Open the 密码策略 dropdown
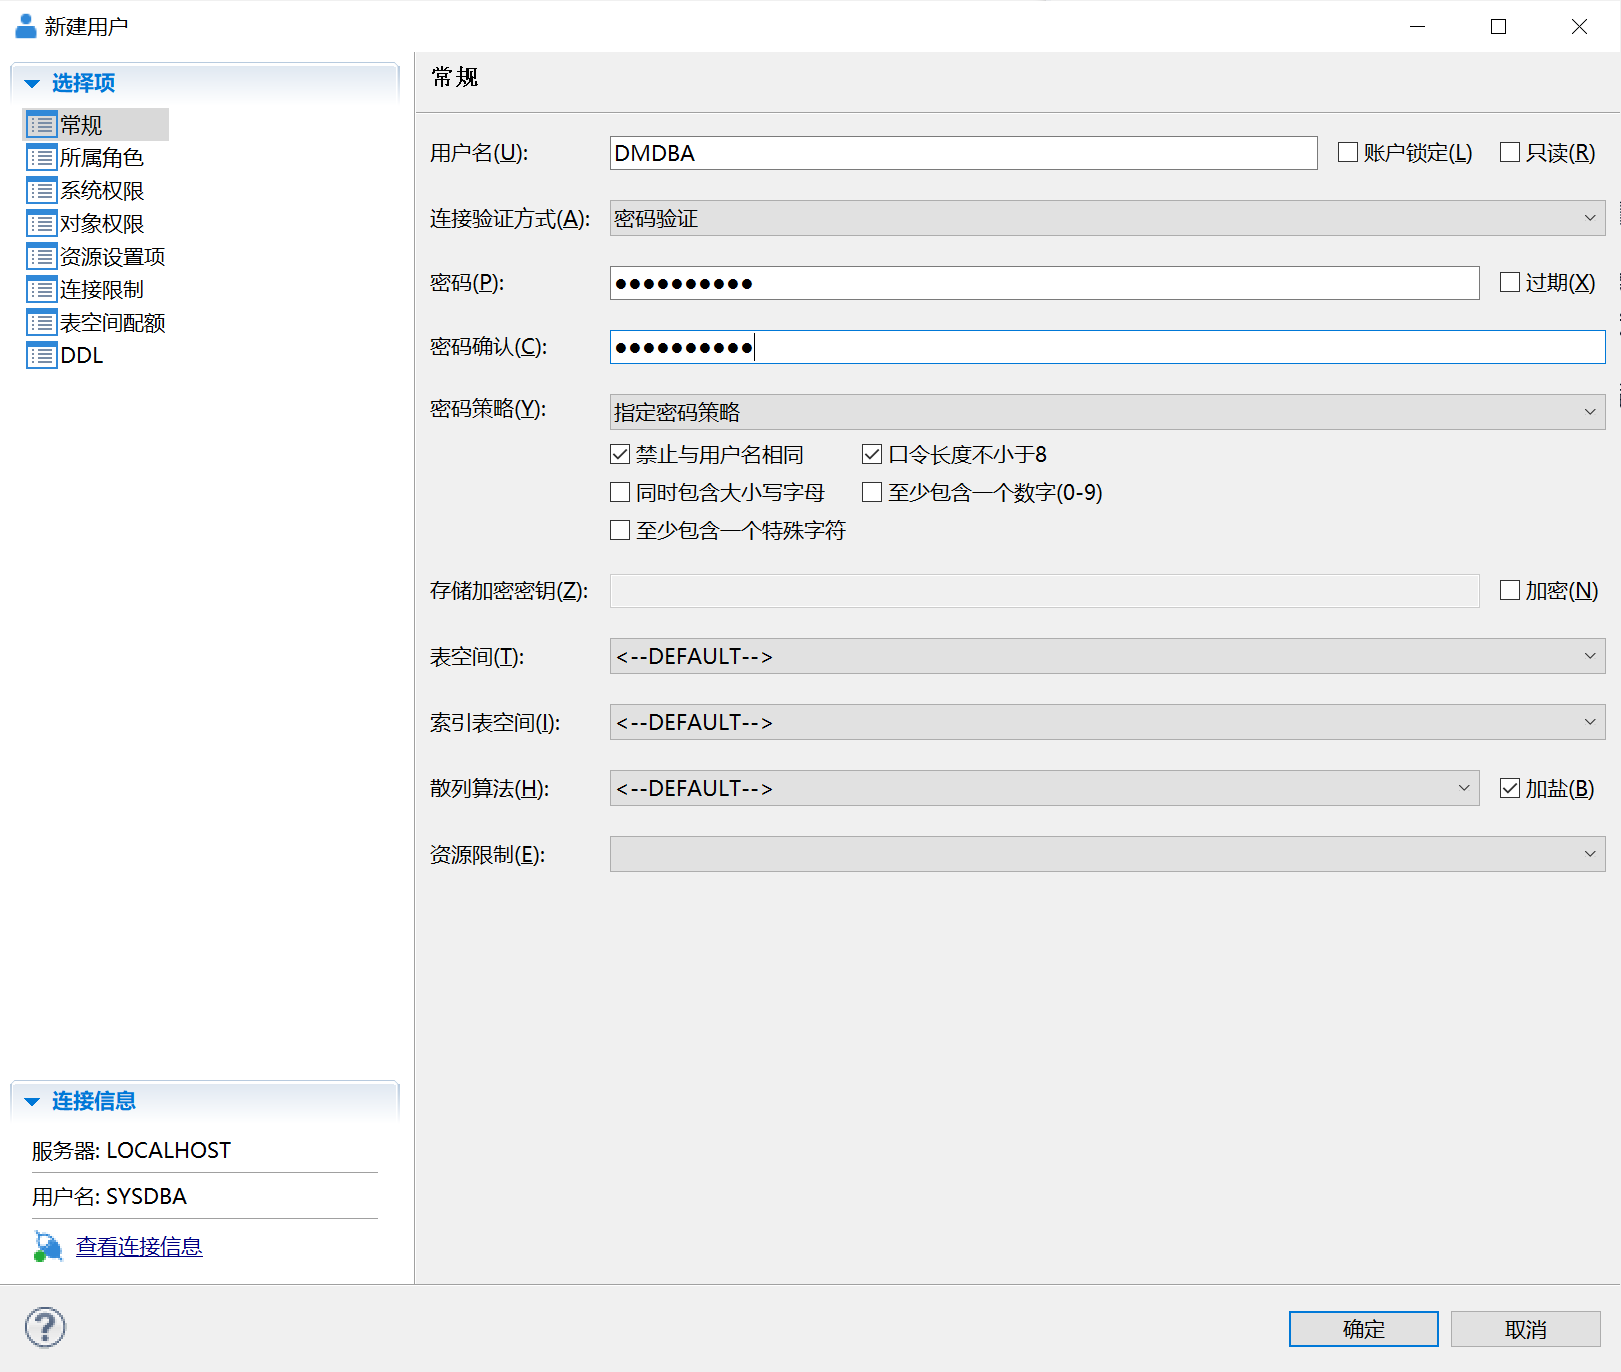 coord(1108,412)
